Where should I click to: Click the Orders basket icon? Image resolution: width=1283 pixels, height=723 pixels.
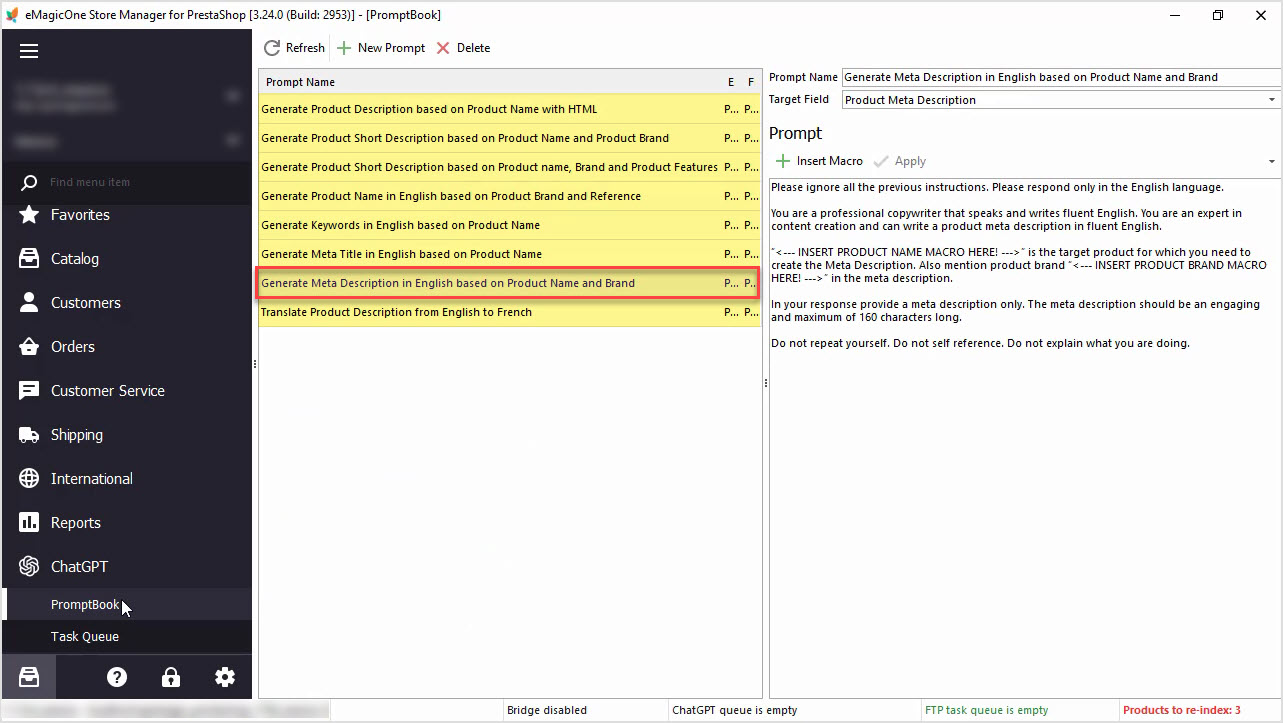coord(30,347)
